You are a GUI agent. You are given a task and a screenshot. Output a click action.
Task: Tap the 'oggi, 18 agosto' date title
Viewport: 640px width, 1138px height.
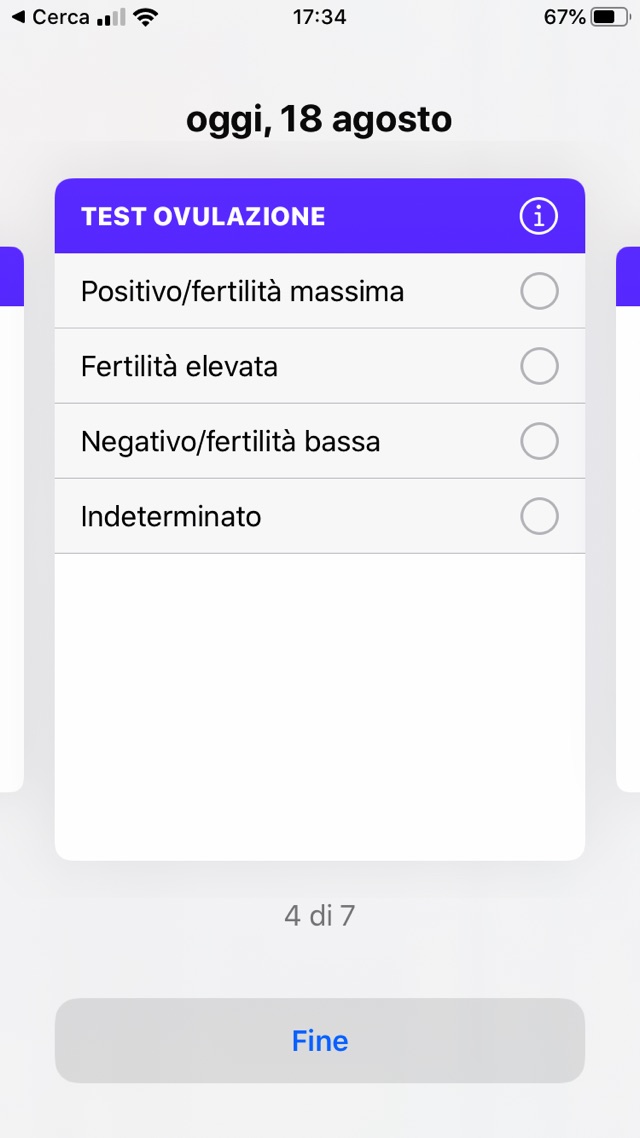click(x=320, y=120)
